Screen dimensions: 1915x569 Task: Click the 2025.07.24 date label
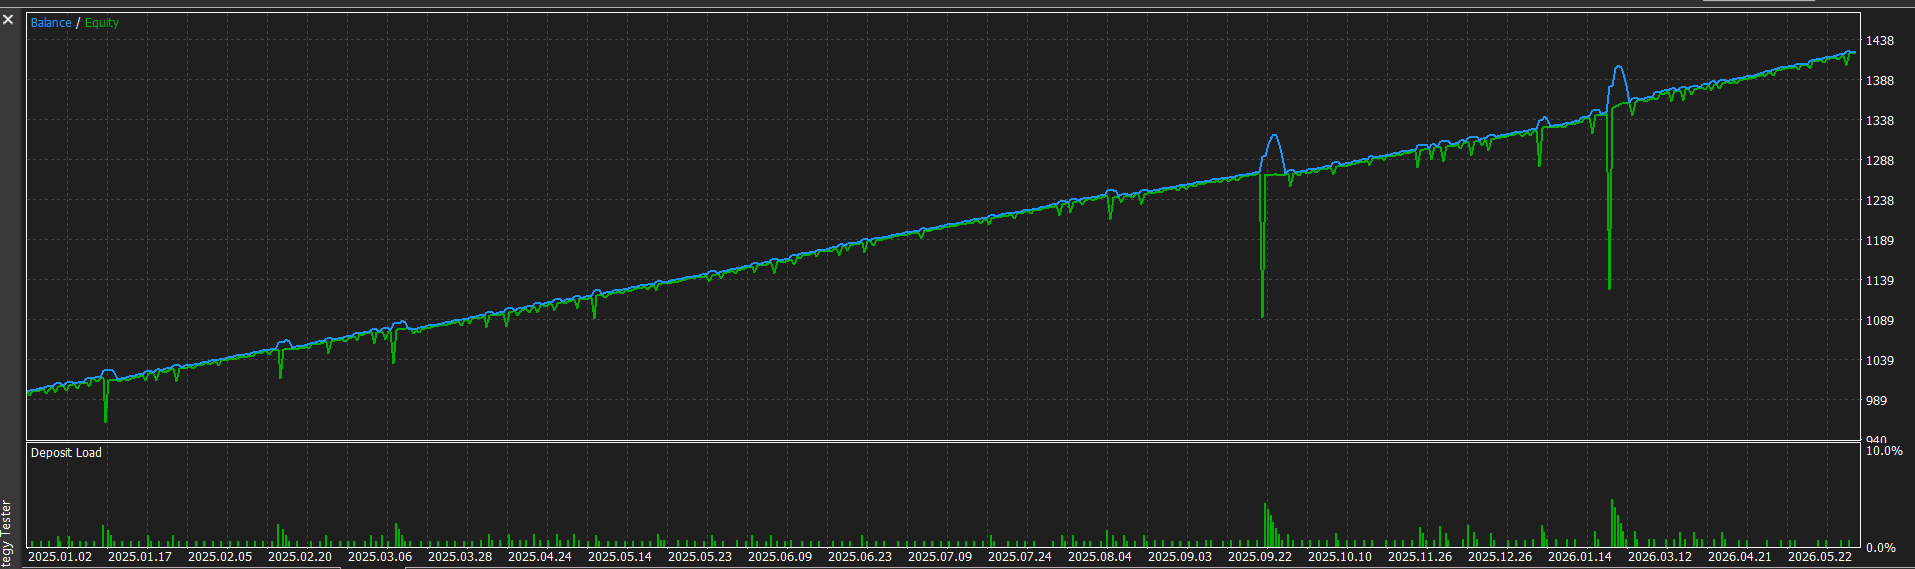coord(1020,557)
